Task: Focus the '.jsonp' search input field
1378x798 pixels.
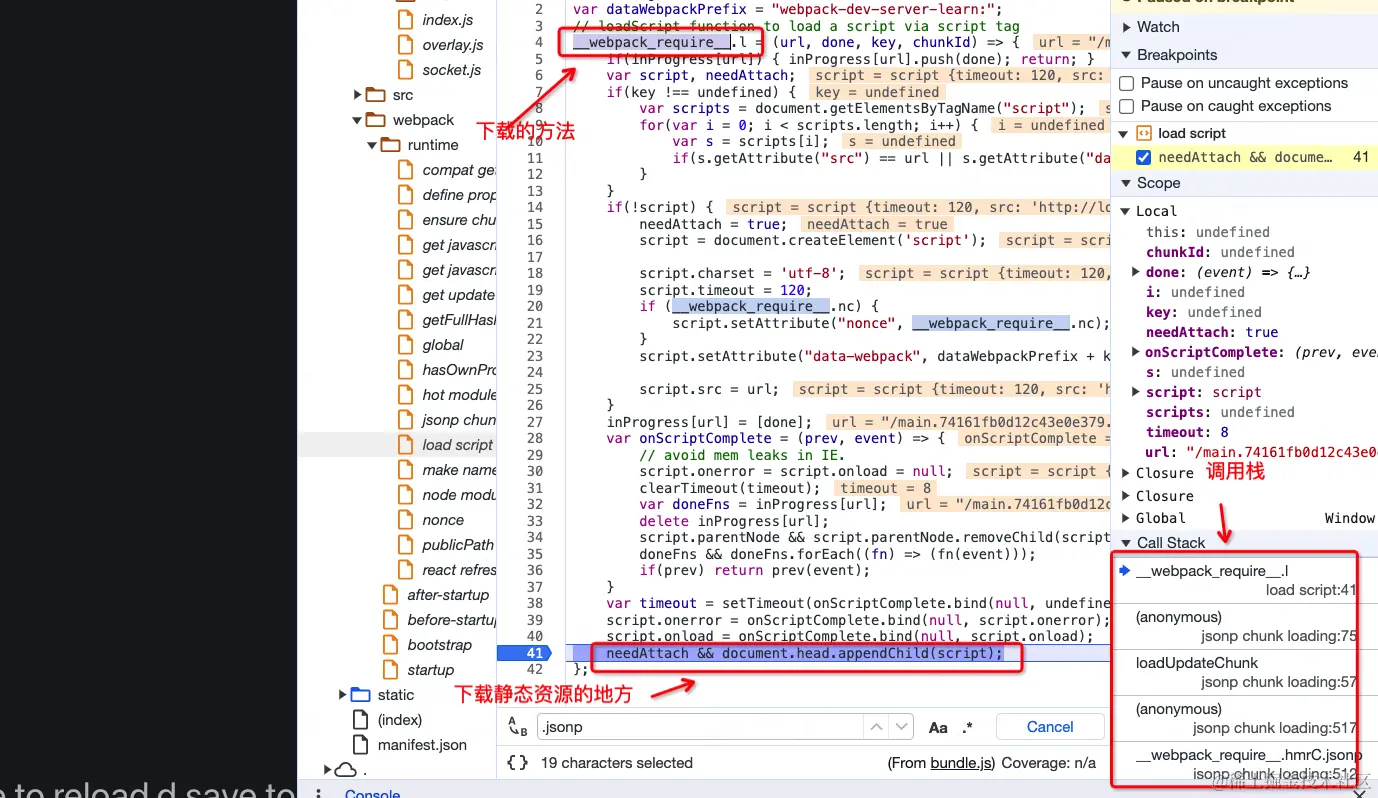Action: coord(700,727)
